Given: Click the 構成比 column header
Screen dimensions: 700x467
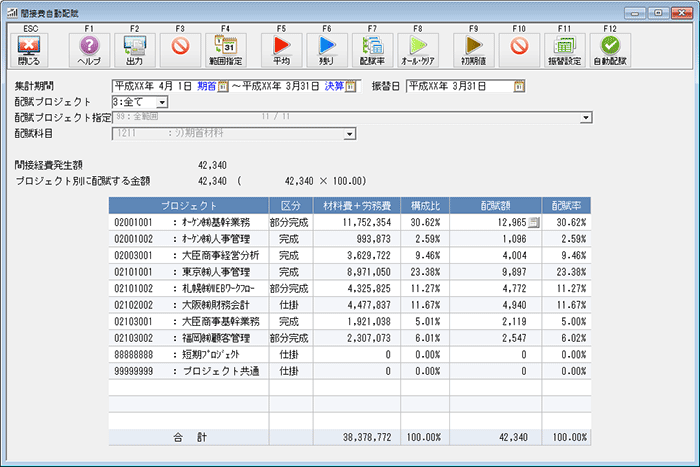Looking at the screenshot, I should [425, 205].
